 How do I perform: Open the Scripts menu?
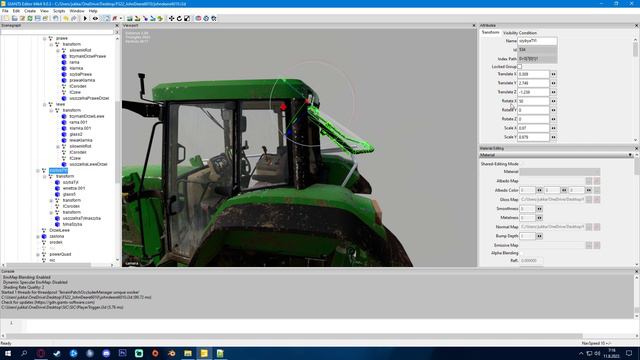pyautogui.click(x=59, y=11)
